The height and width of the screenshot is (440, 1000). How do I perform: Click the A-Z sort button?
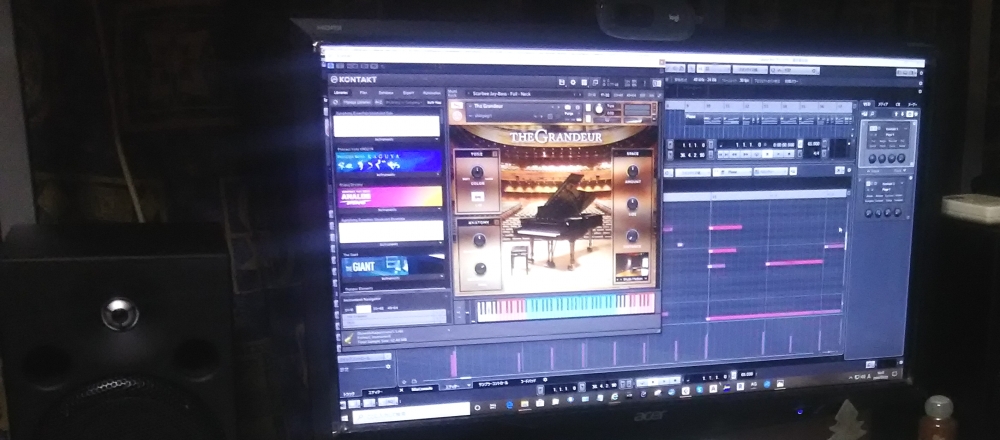coord(378,103)
